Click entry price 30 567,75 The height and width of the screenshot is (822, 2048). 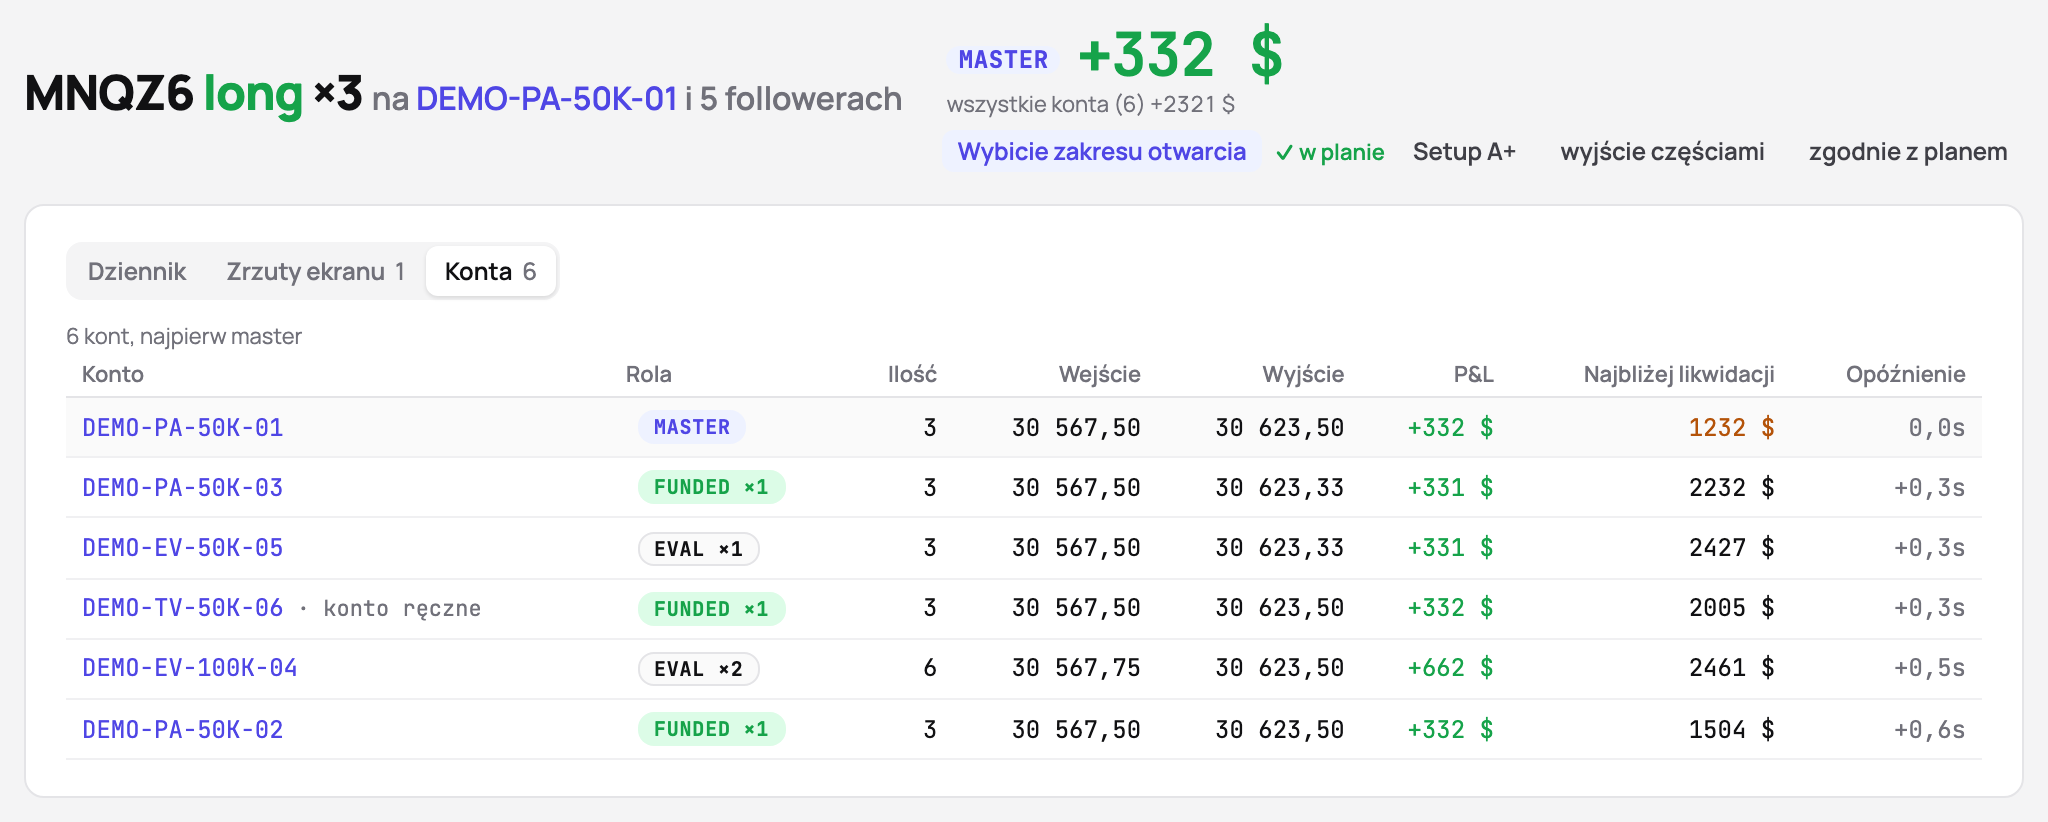[x=1076, y=667]
